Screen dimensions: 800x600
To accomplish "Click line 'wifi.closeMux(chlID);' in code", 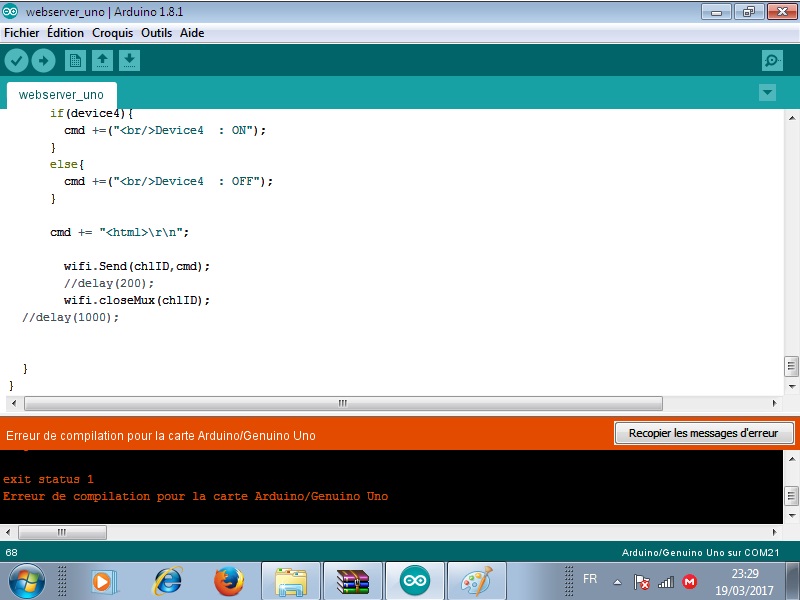I will tap(137, 301).
